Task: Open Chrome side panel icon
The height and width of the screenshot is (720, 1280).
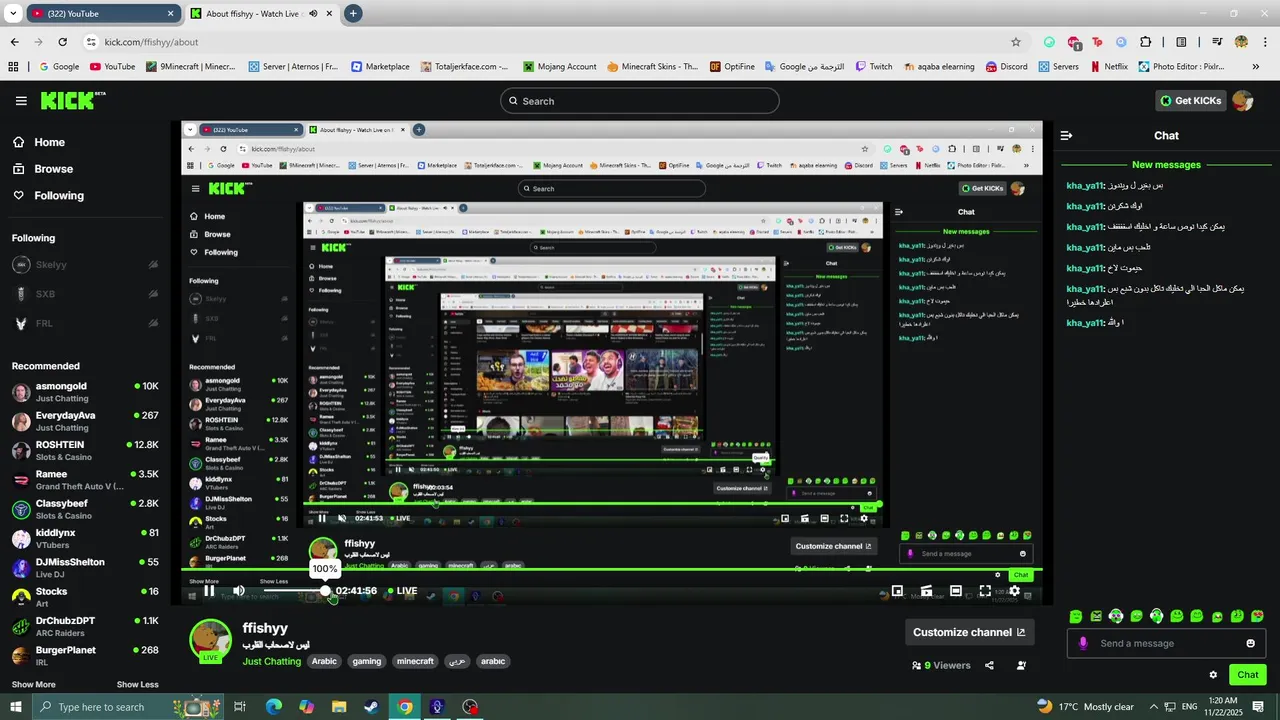Action: [x=1181, y=42]
